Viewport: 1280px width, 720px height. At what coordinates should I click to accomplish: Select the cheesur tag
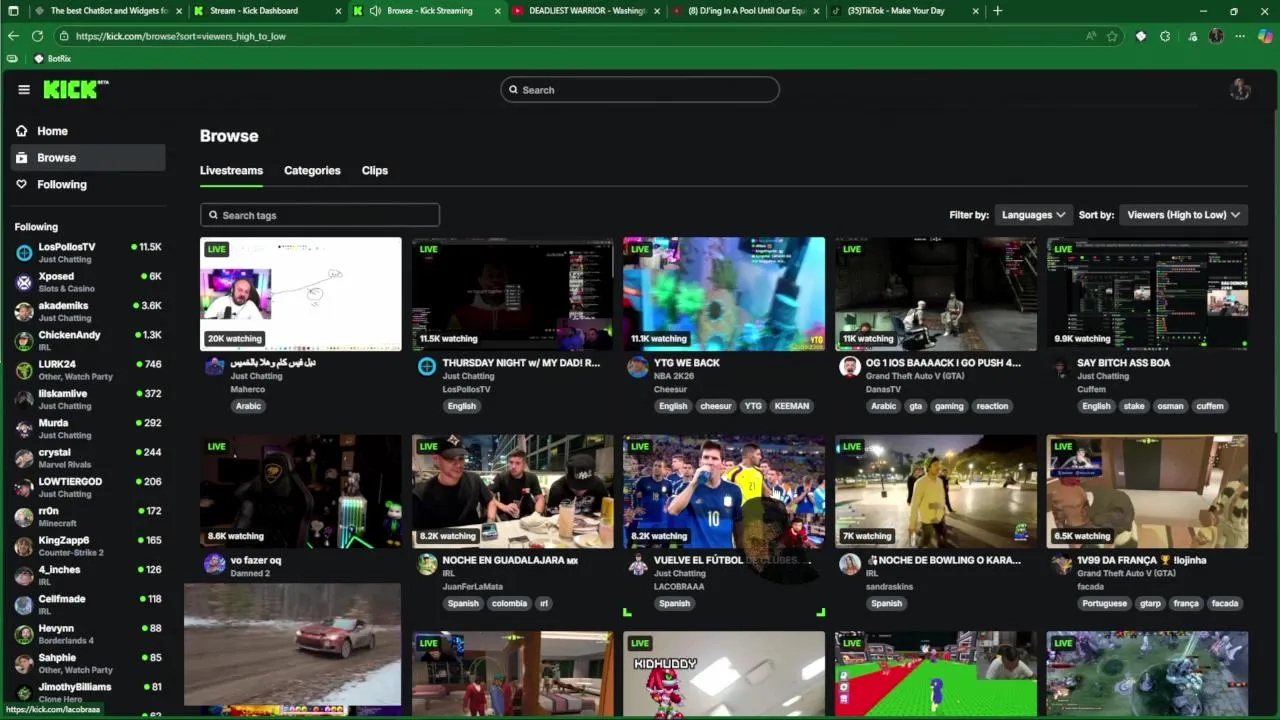(715, 406)
